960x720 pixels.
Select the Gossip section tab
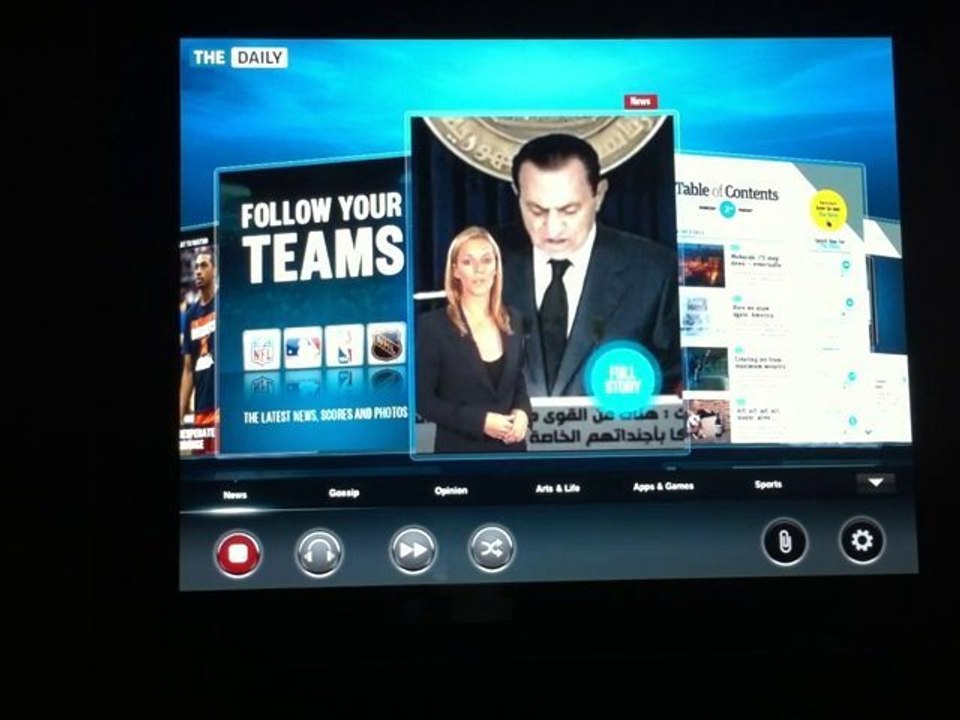point(343,492)
